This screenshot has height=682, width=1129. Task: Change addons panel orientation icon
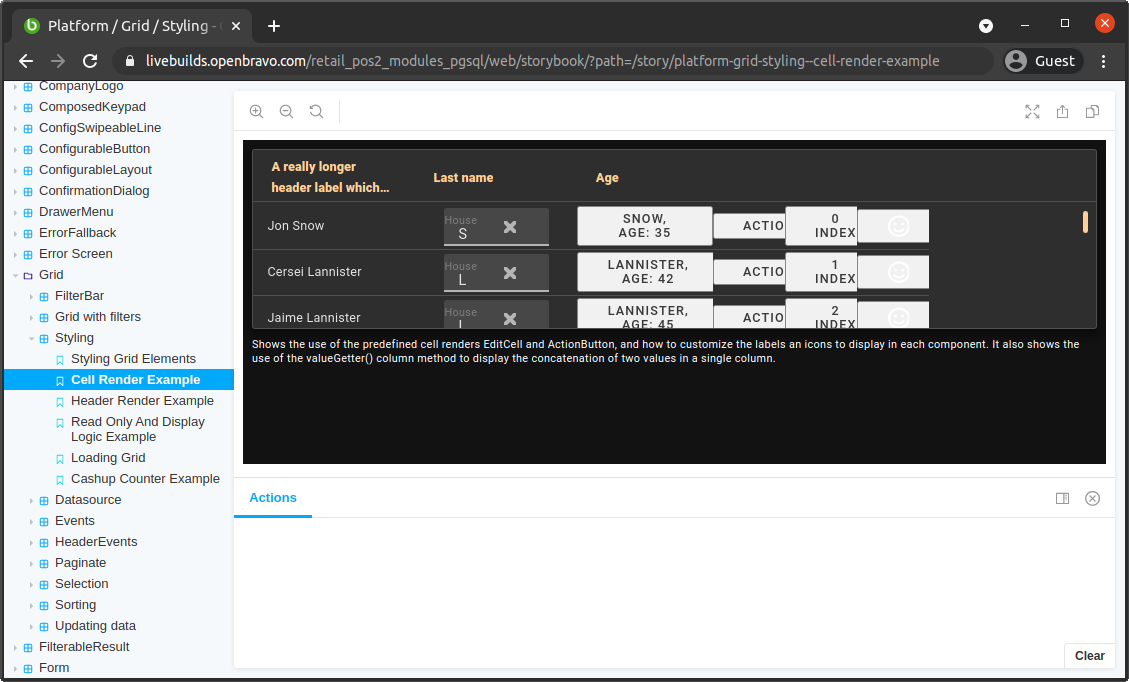tap(1063, 498)
